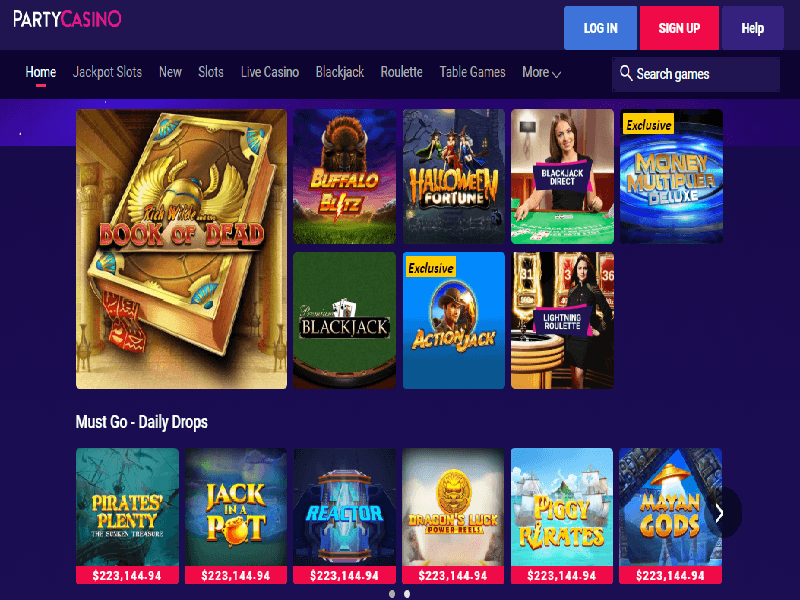
Task: Open the Live Casino tab
Action: (x=269, y=72)
